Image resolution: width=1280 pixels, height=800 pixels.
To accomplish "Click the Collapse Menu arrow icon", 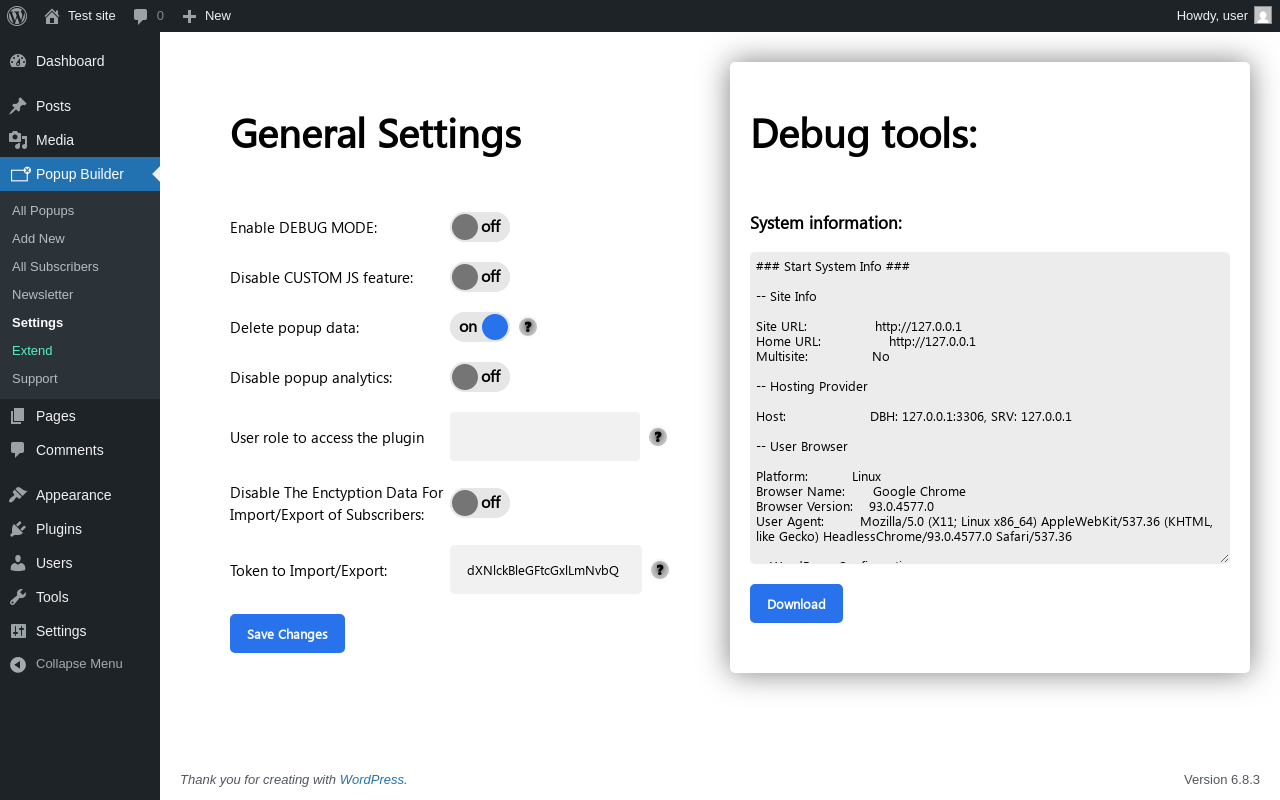I will tap(18, 664).
